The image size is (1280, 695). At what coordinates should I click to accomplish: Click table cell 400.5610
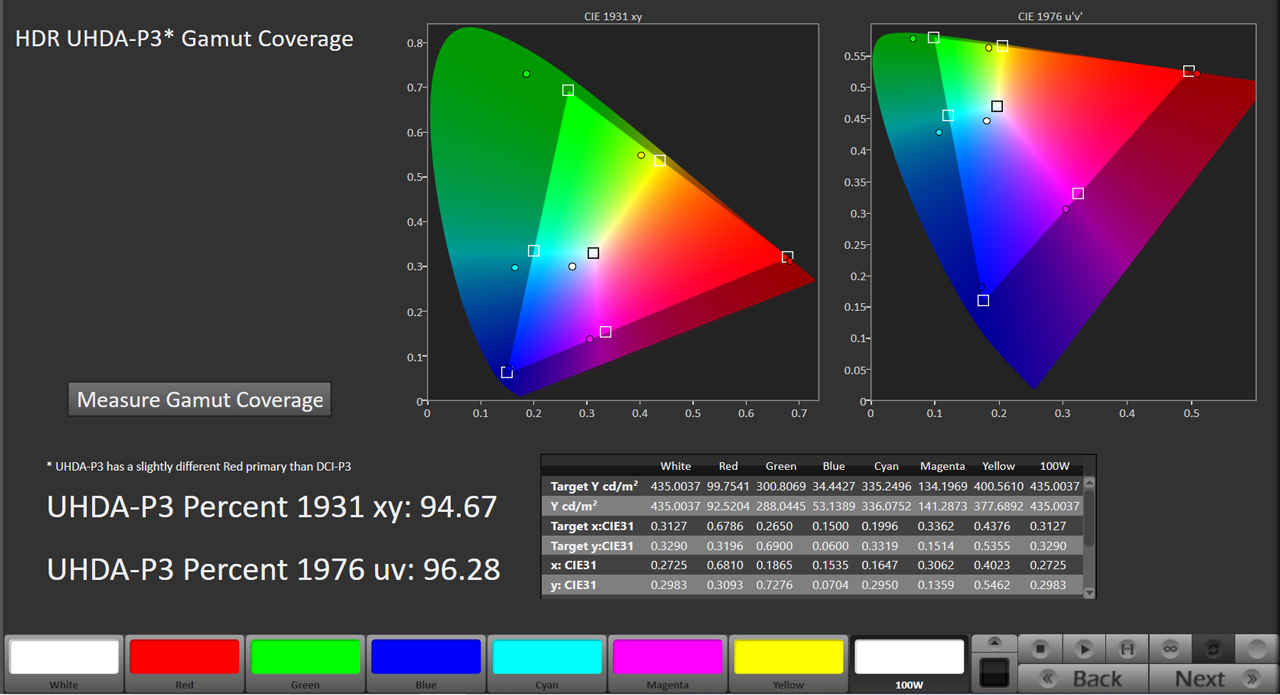pos(998,486)
